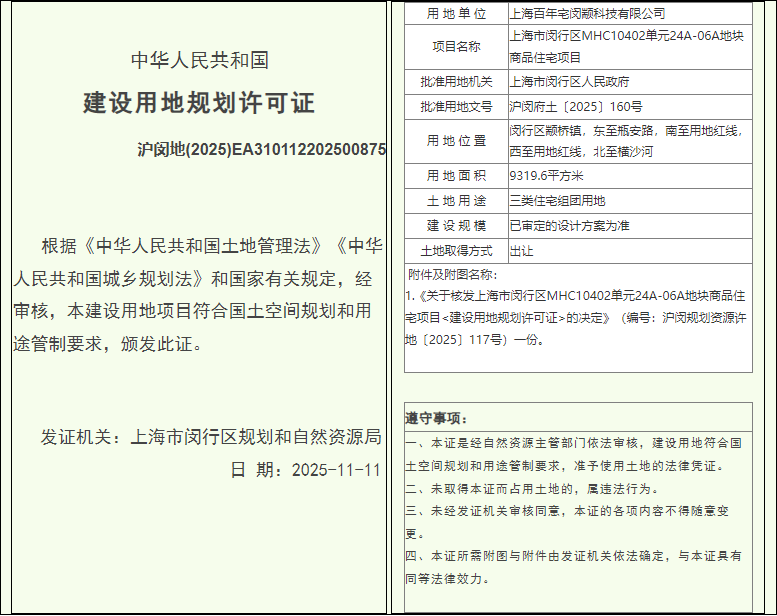The image size is (777, 616).
Task: Select the heading 附件及附图名称：
Action: point(452,275)
